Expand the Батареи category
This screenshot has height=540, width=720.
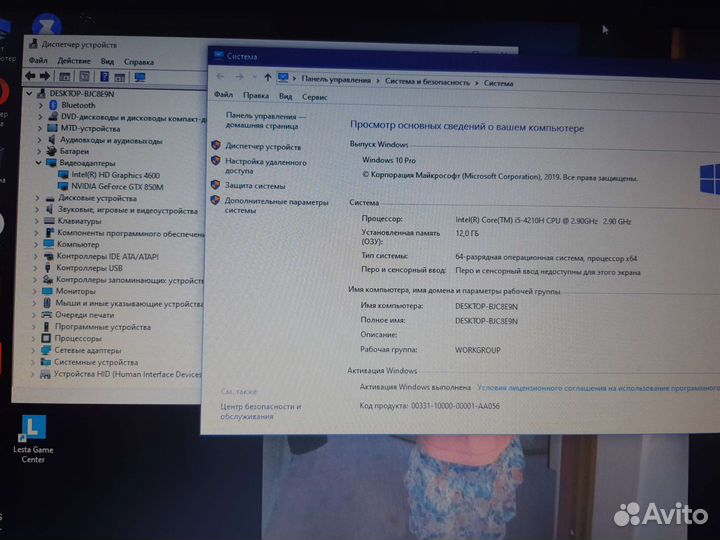39,151
